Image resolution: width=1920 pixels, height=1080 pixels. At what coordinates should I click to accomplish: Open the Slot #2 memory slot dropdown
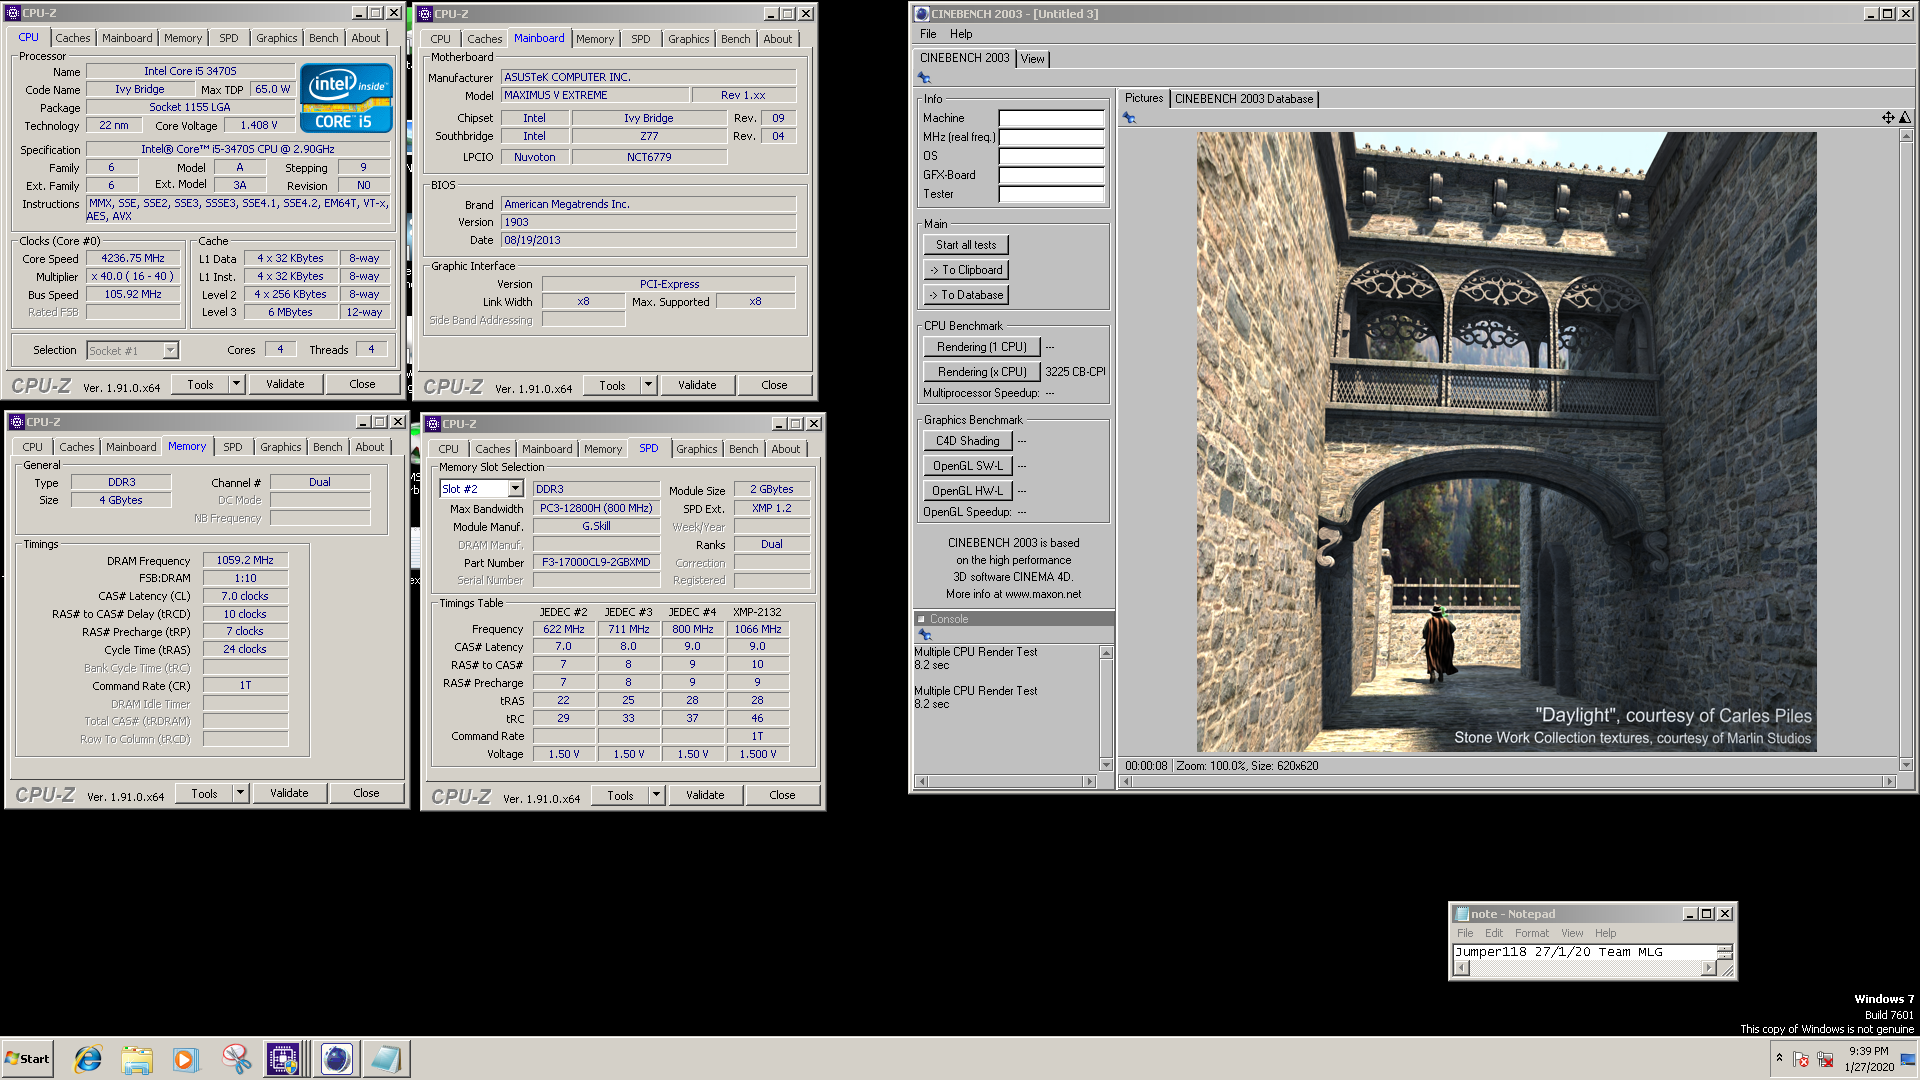(x=515, y=489)
